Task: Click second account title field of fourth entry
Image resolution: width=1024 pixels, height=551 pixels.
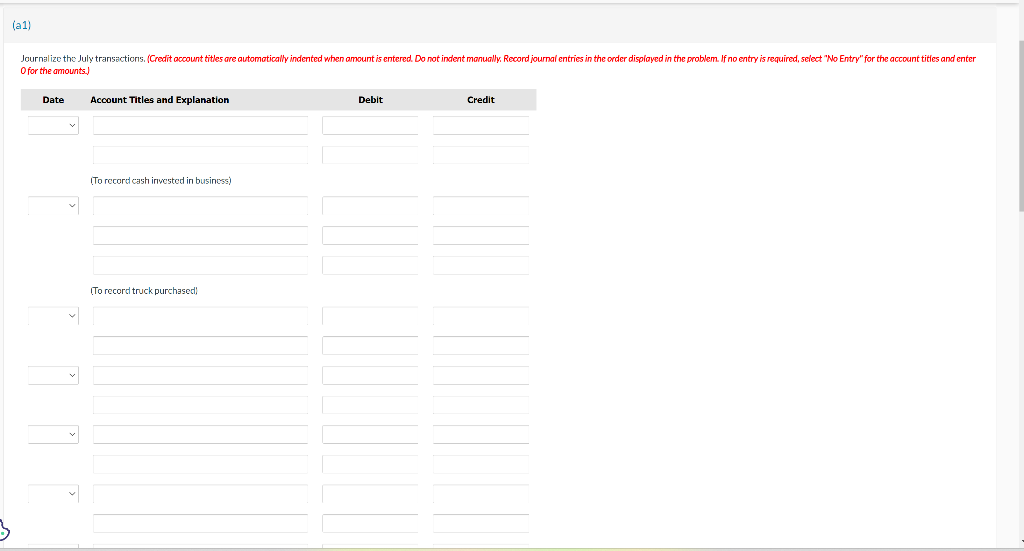Action: (x=200, y=405)
